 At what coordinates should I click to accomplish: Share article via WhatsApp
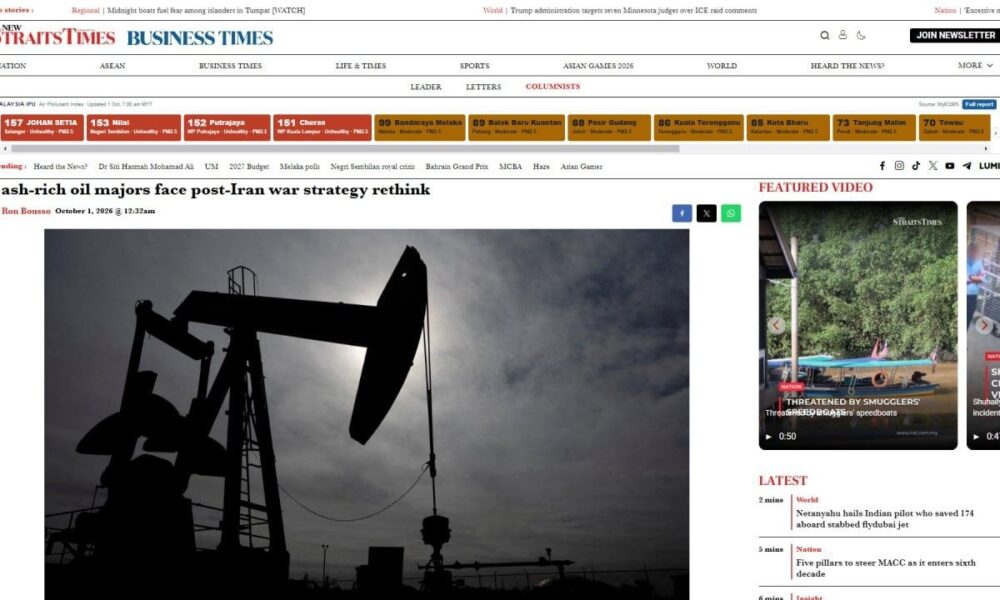click(x=731, y=214)
